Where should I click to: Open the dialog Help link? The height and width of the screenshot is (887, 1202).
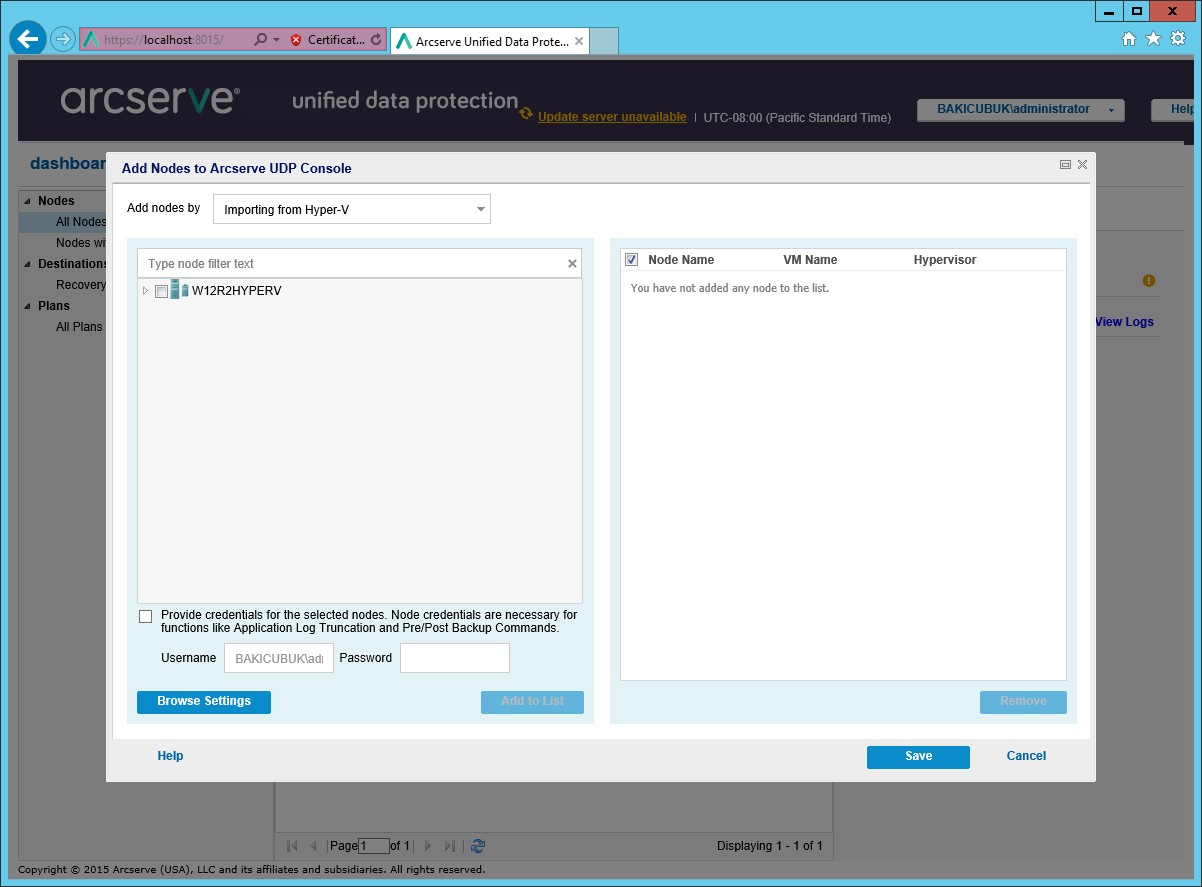coord(170,757)
